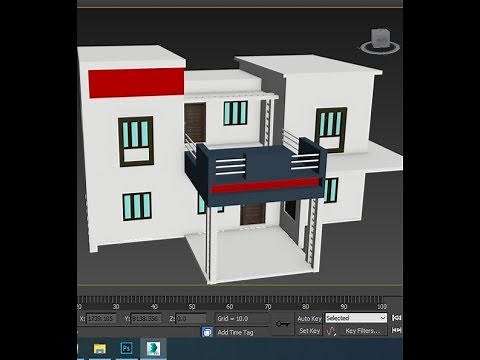Click the 3ds Max taskbar icon

[153, 349]
